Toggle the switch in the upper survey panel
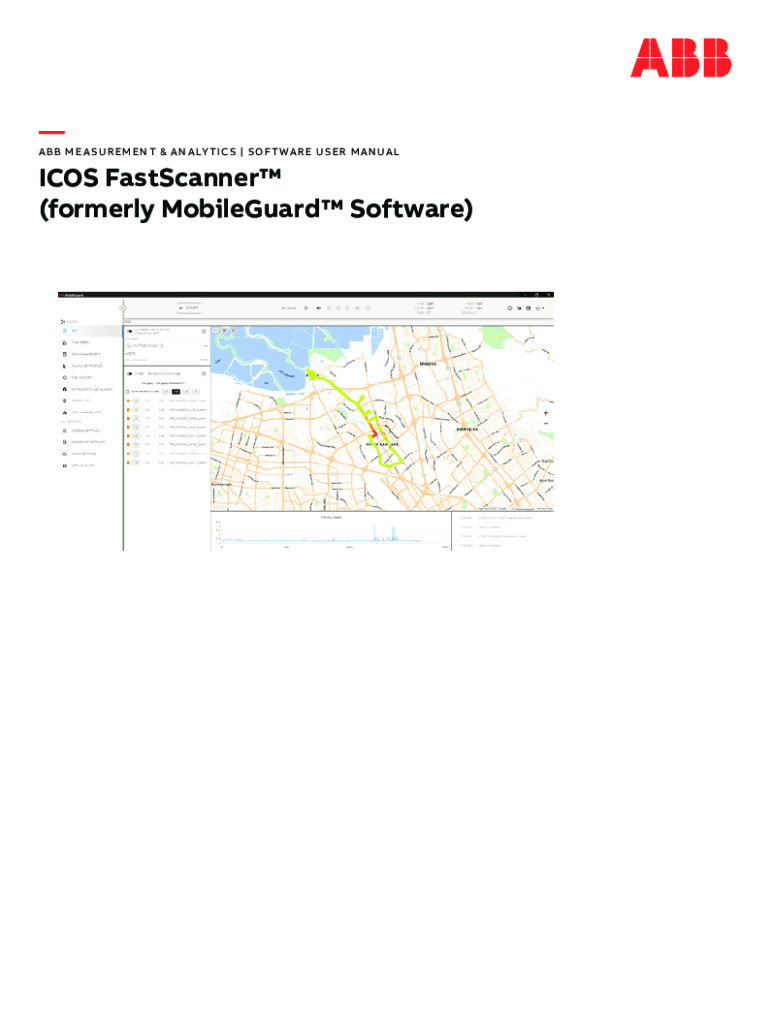Image resolution: width=770 pixels, height=1024 pixels. click(x=130, y=330)
